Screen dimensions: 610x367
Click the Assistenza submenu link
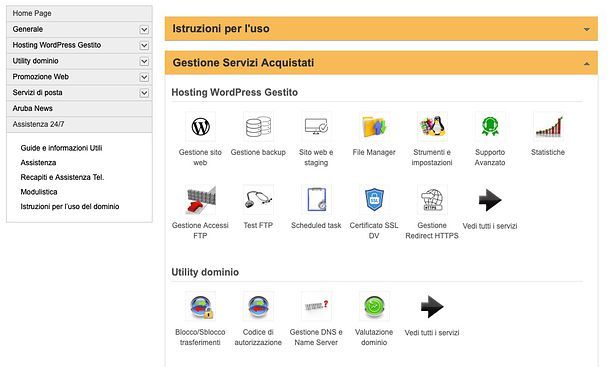[38, 163]
